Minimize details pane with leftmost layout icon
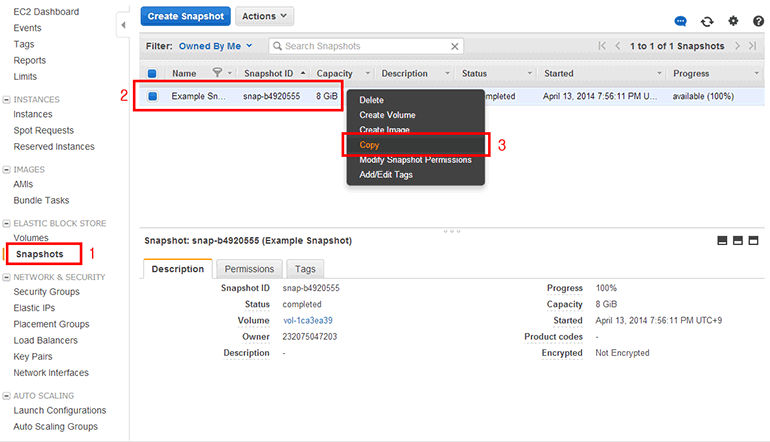Image resolution: width=770 pixels, height=442 pixels. tap(722, 241)
